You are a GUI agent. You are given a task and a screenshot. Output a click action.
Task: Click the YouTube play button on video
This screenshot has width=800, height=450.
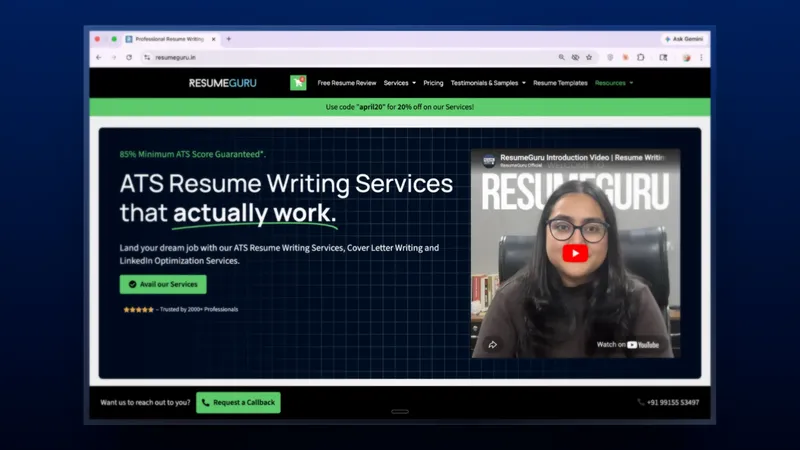(x=575, y=253)
